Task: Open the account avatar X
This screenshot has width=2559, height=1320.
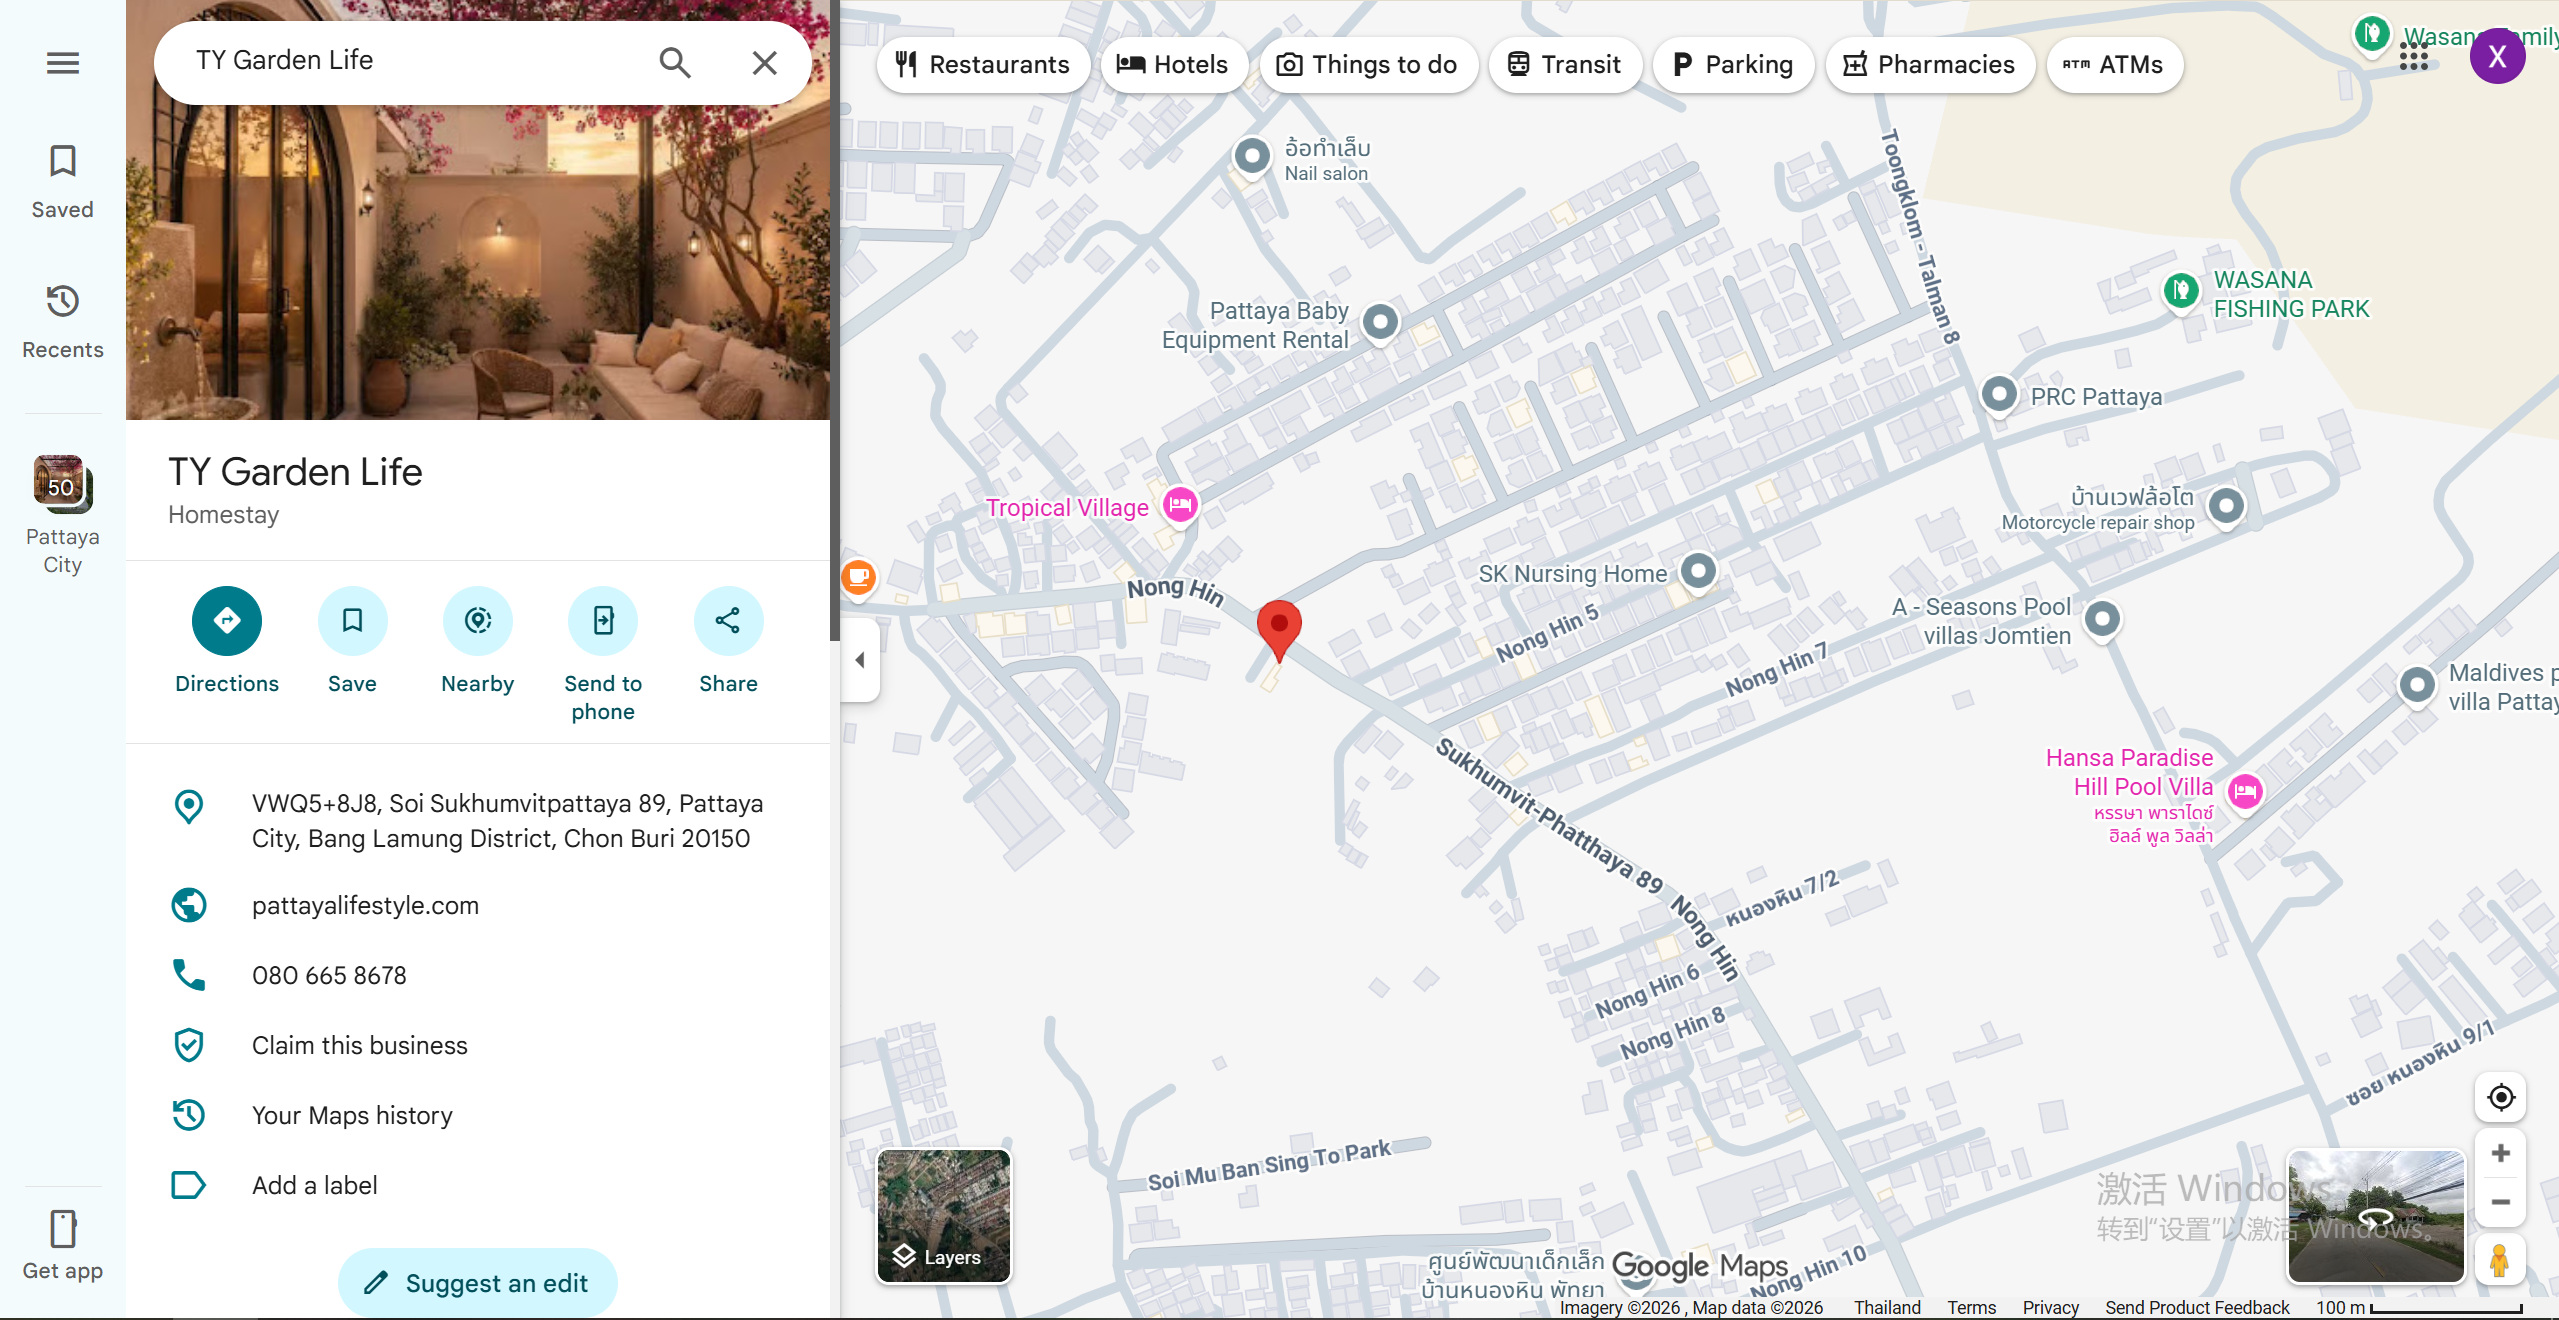Action: click(2497, 57)
